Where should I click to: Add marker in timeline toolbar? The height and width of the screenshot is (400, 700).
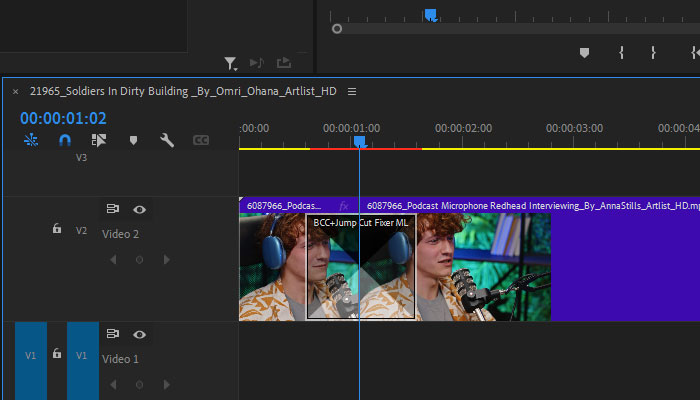[133, 141]
